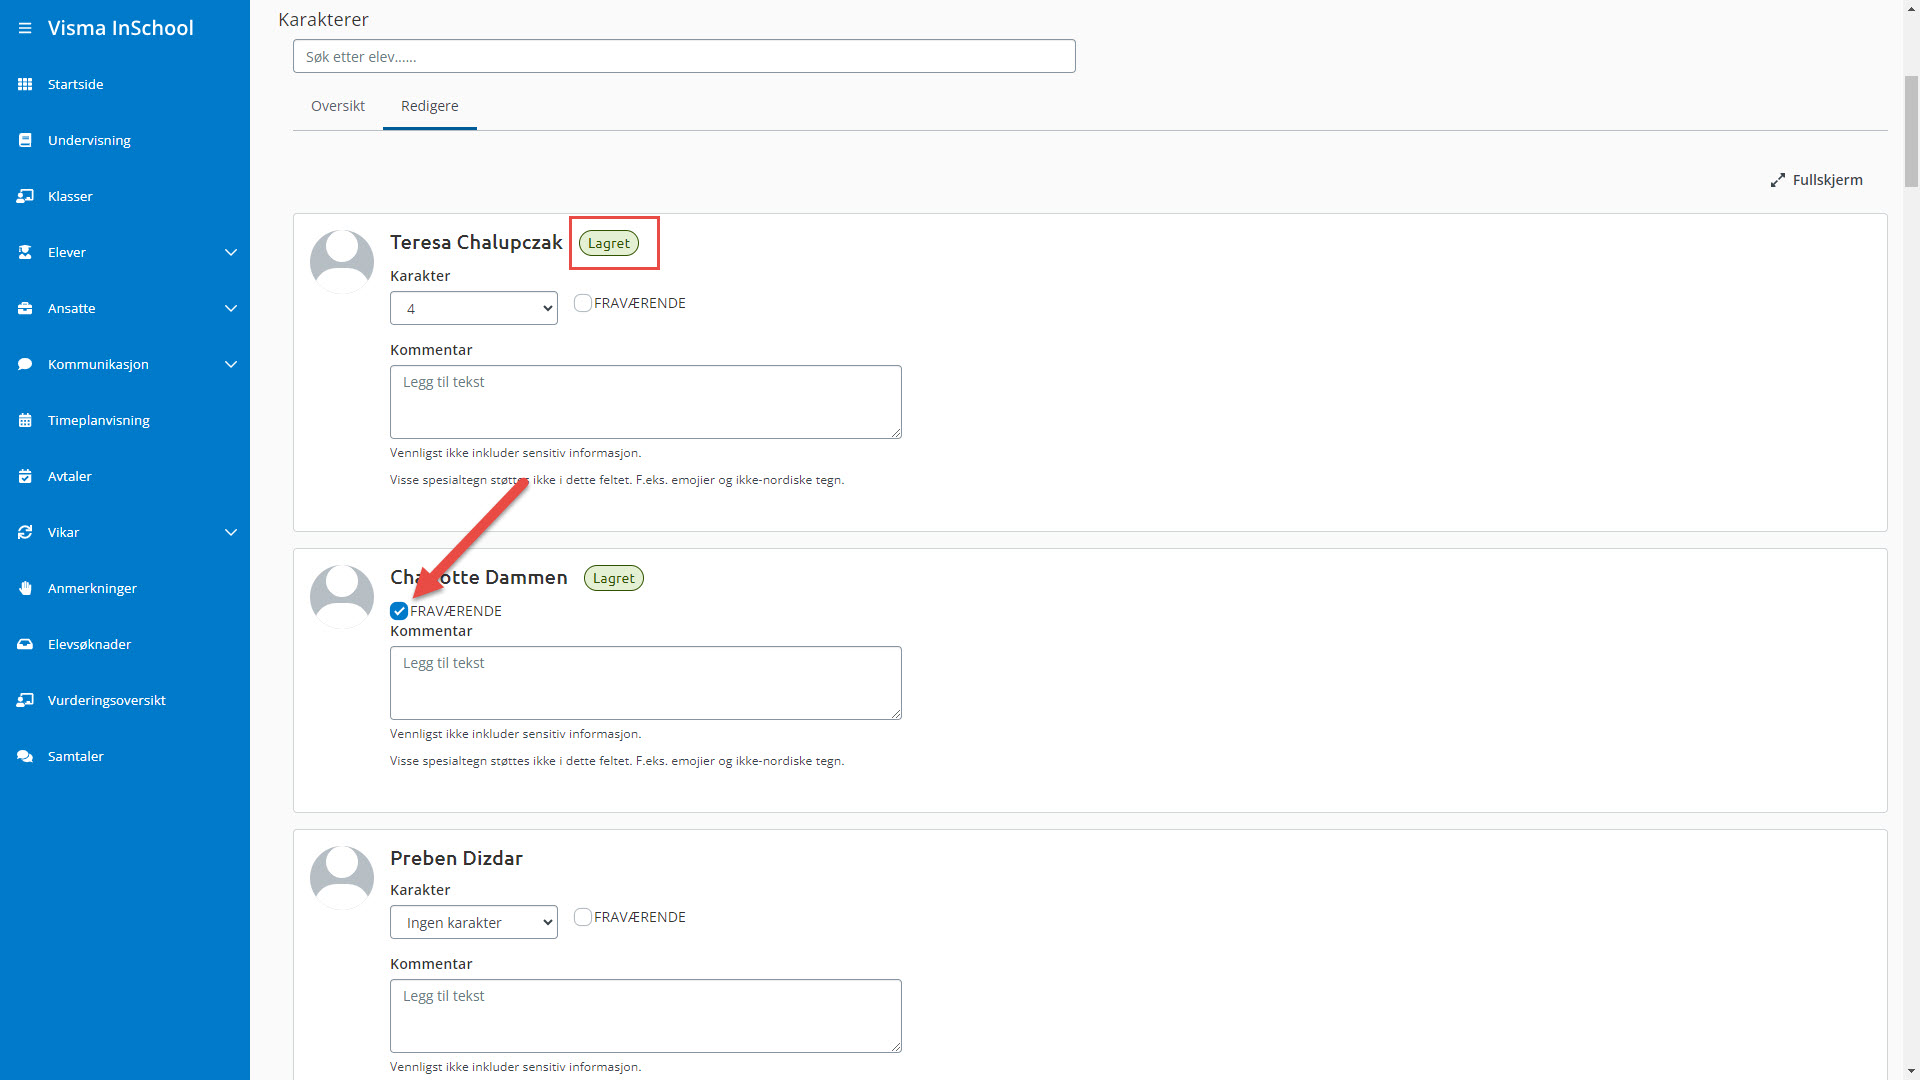
Task: Open the hamburger menu icon
Action: tap(25, 28)
